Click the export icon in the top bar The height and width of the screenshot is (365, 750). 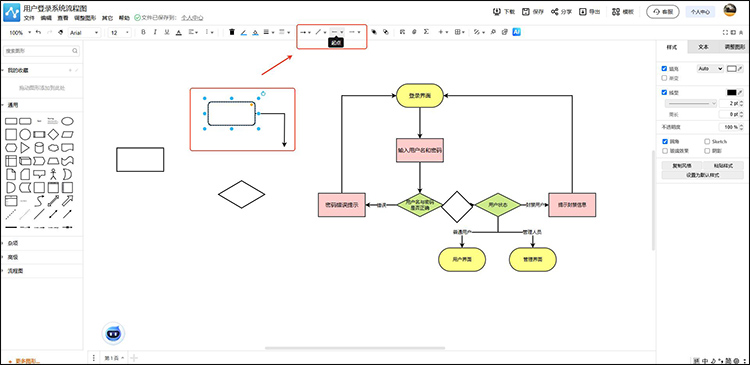583,11
